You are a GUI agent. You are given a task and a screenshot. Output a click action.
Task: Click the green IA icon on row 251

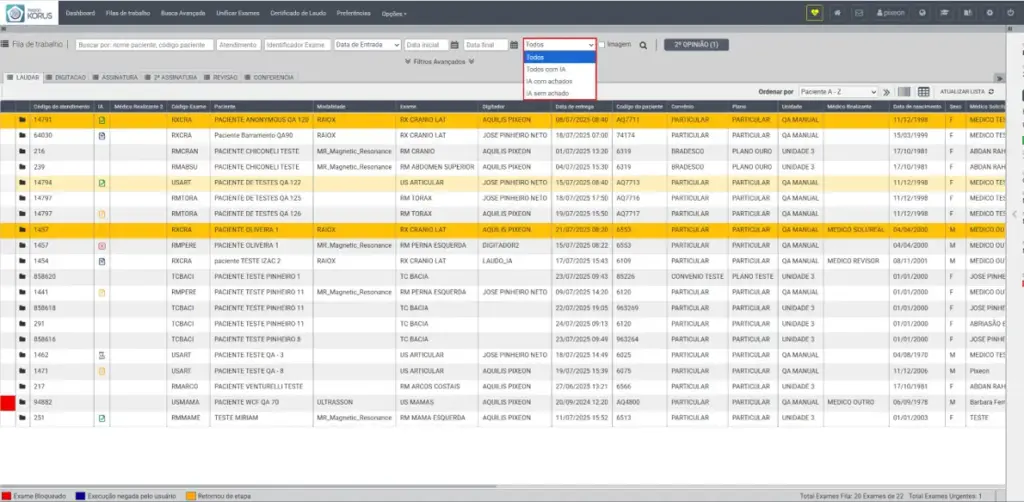pyautogui.click(x=101, y=418)
